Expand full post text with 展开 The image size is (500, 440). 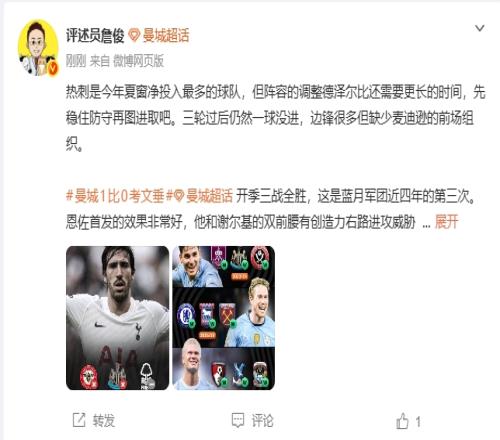coord(447,222)
